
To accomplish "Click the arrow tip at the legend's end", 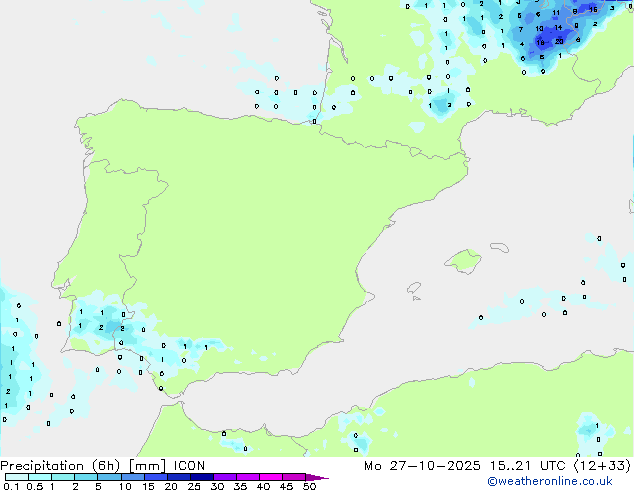I will click(x=317, y=477).
